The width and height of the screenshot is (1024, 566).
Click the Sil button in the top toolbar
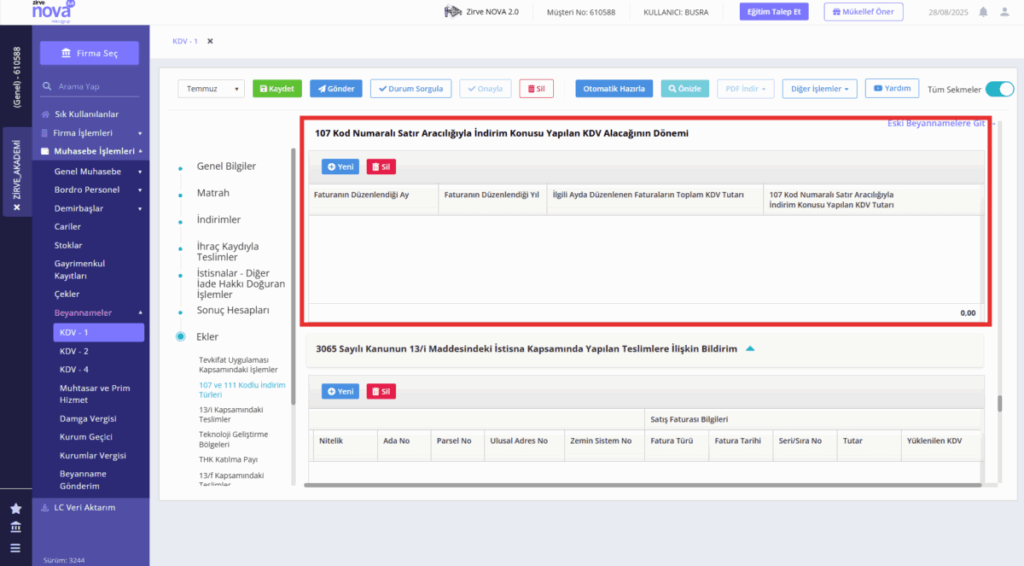(x=536, y=89)
